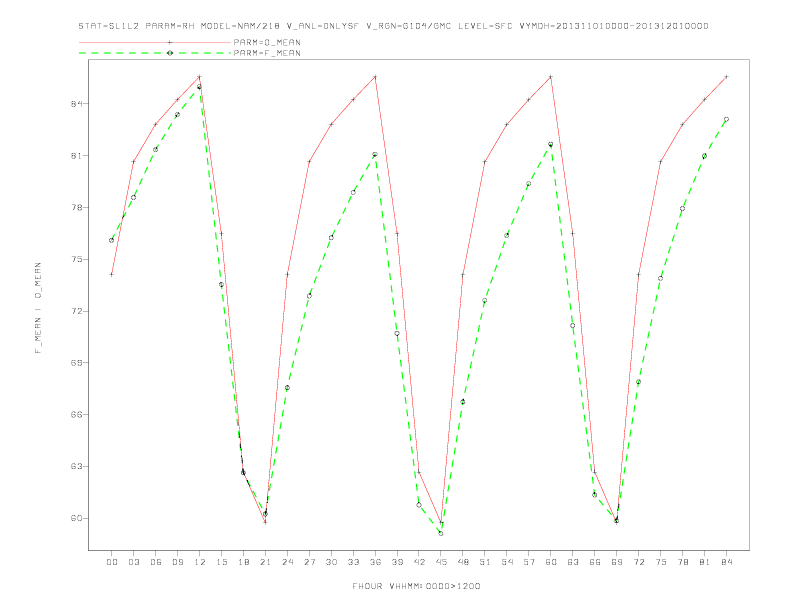Click x-axis tick label 51
The height and width of the screenshot is (612, 792).
(485, 562)
